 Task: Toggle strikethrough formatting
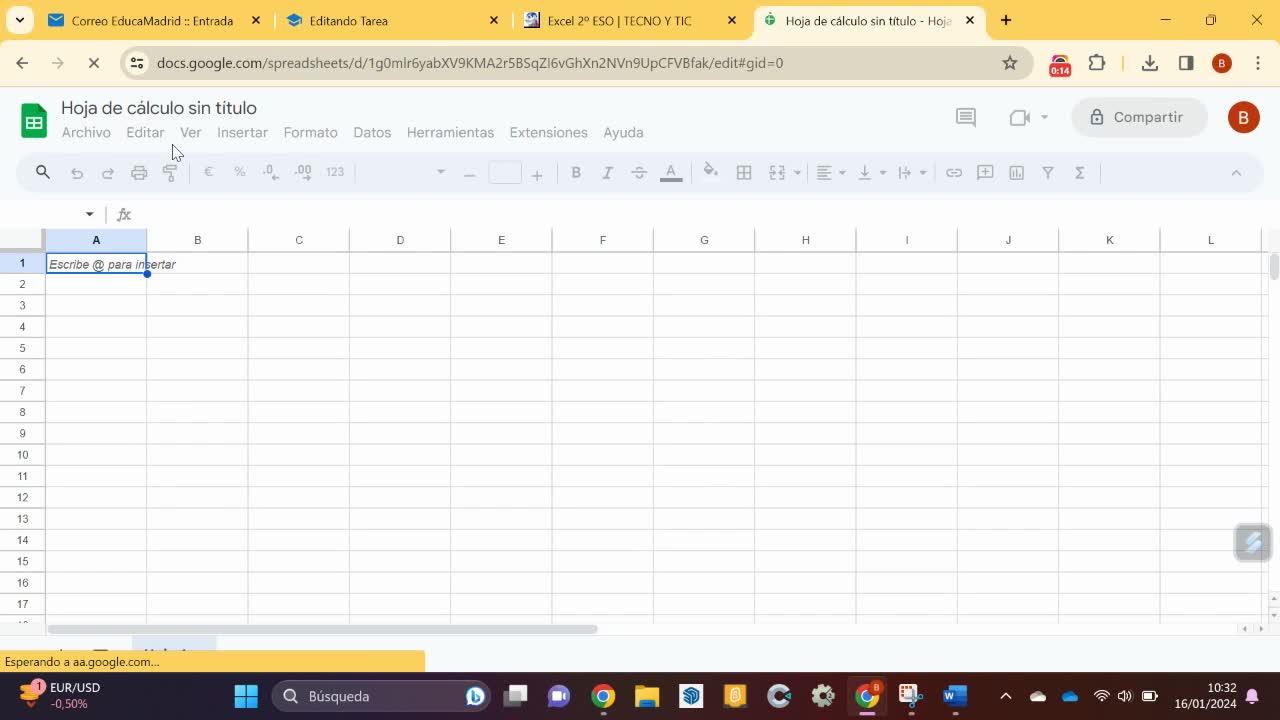639,173
